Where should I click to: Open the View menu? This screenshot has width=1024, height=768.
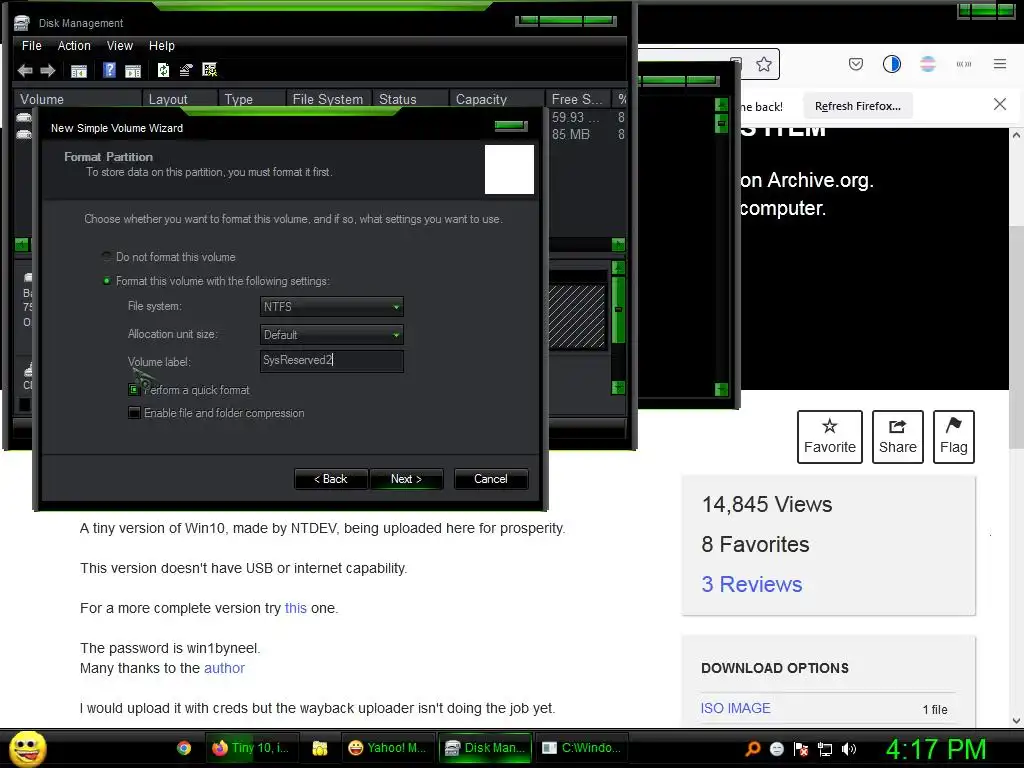120,46
